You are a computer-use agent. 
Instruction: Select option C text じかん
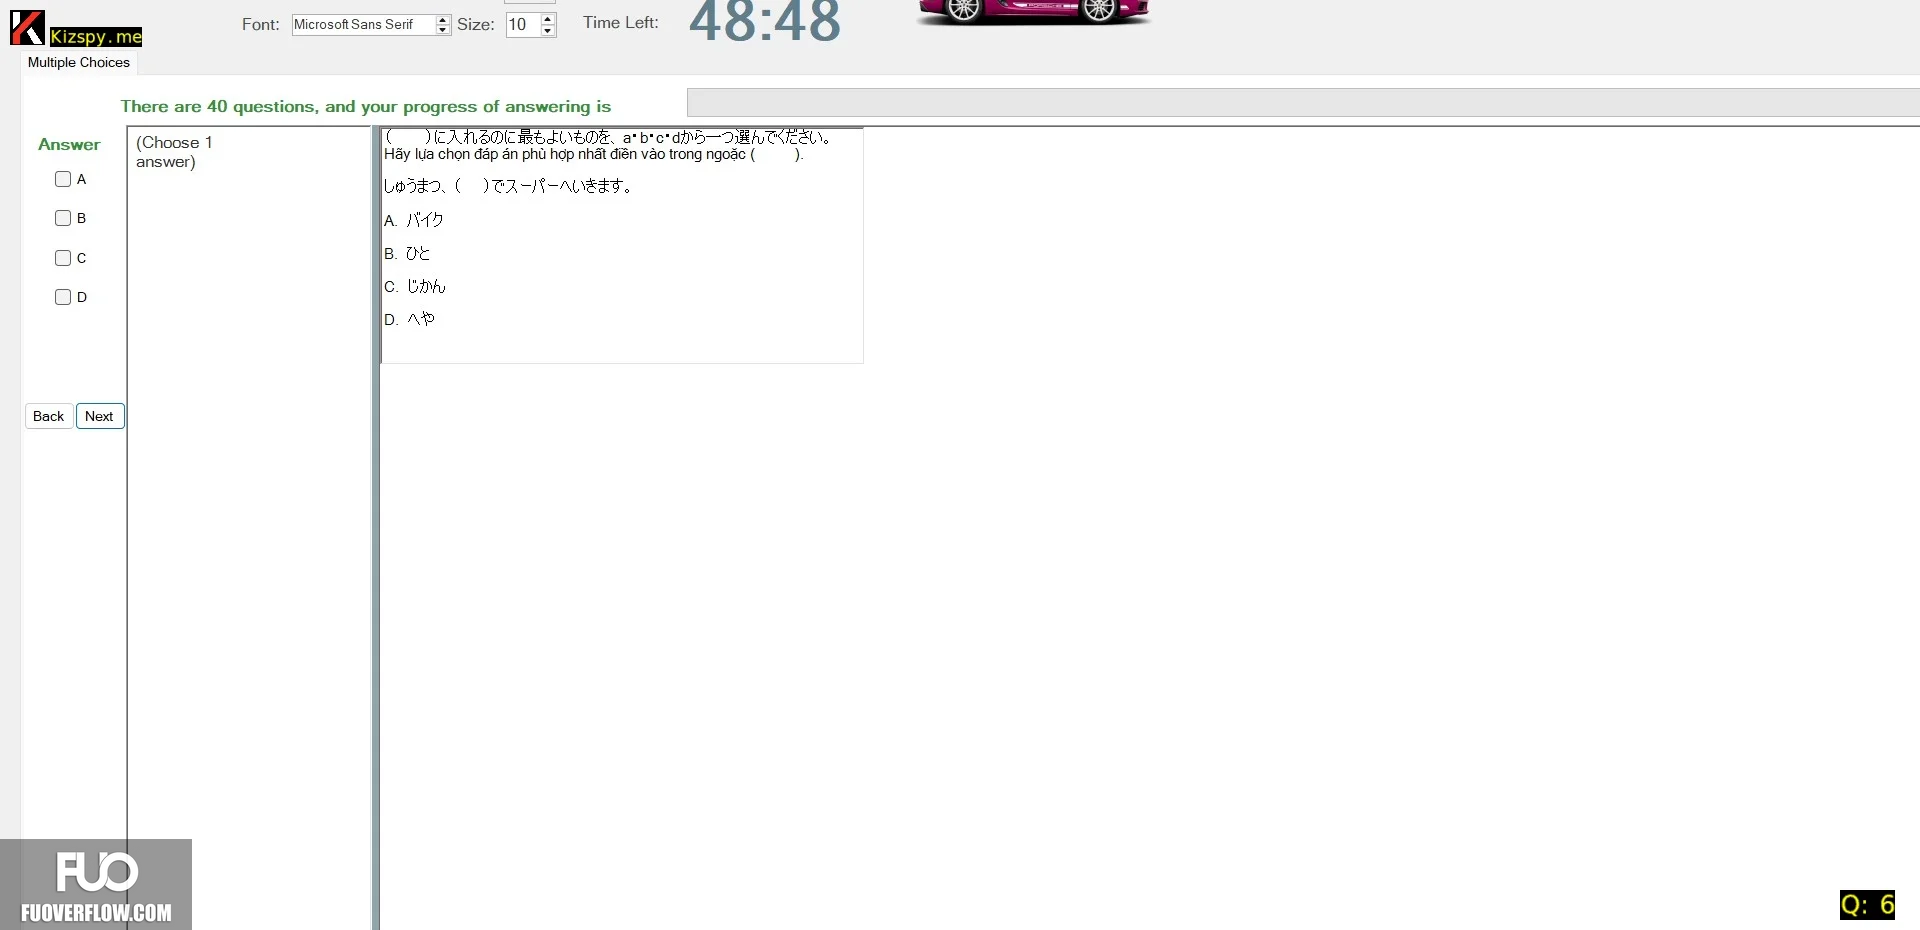click(426, 286)
